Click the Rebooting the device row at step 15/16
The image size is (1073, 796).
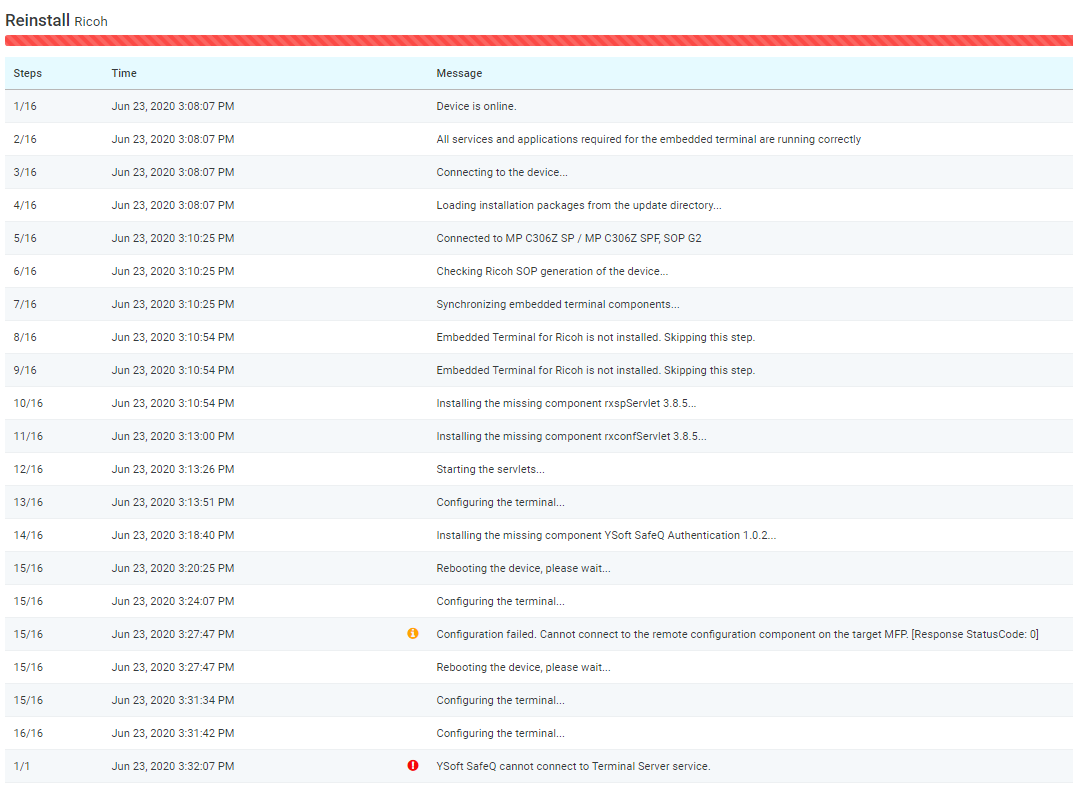pos(536,568)
